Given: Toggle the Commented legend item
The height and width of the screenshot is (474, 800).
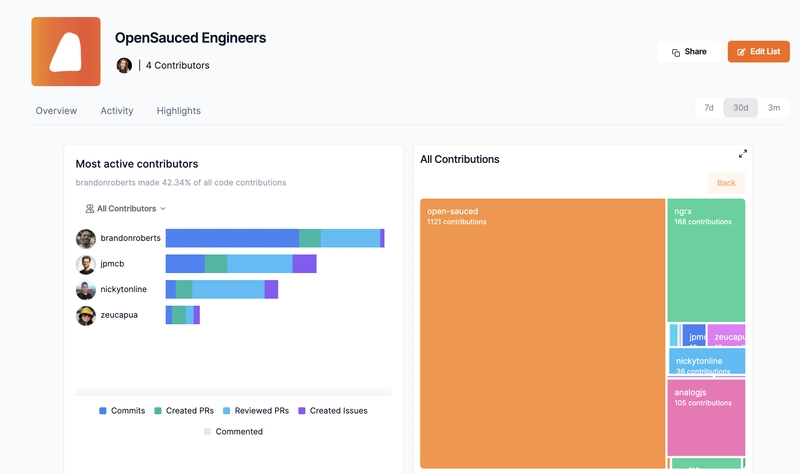Looking at the screenshot, I should pos(233,432).
